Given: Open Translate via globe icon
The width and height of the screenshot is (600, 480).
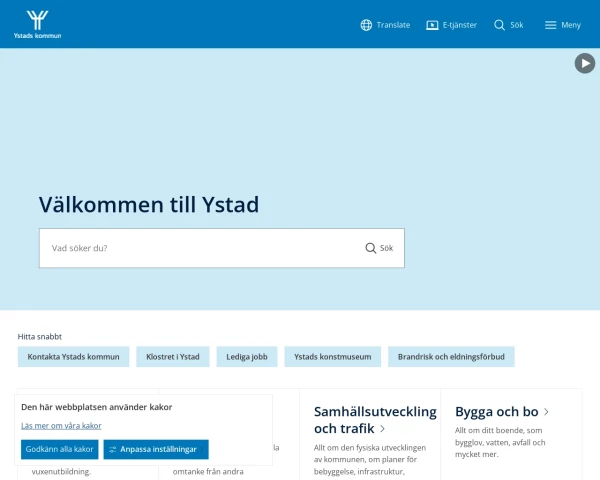Looking at the screenshot, I should (366, 25).
